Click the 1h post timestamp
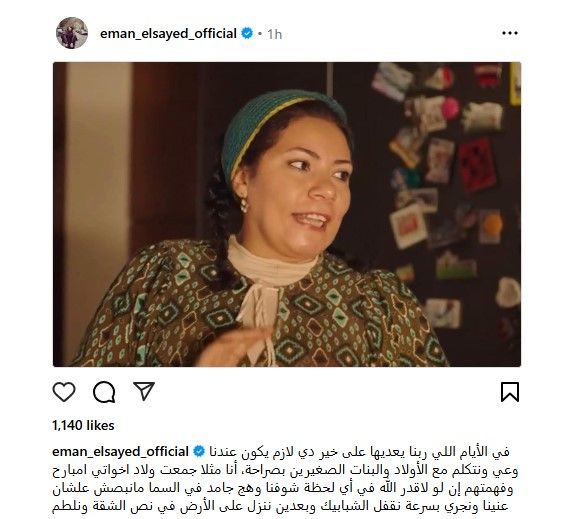 click(275, 34)
